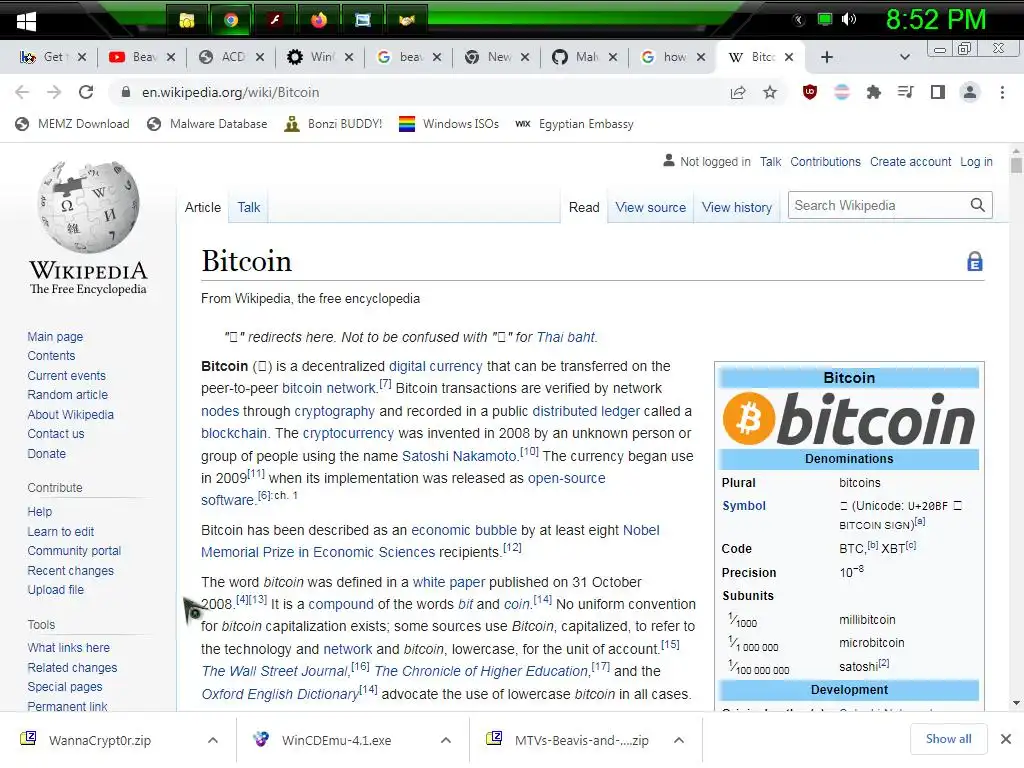1024x768 pixels.
Task: Open Windows ISOs bookmark
Action: click(x=449, y=124)
